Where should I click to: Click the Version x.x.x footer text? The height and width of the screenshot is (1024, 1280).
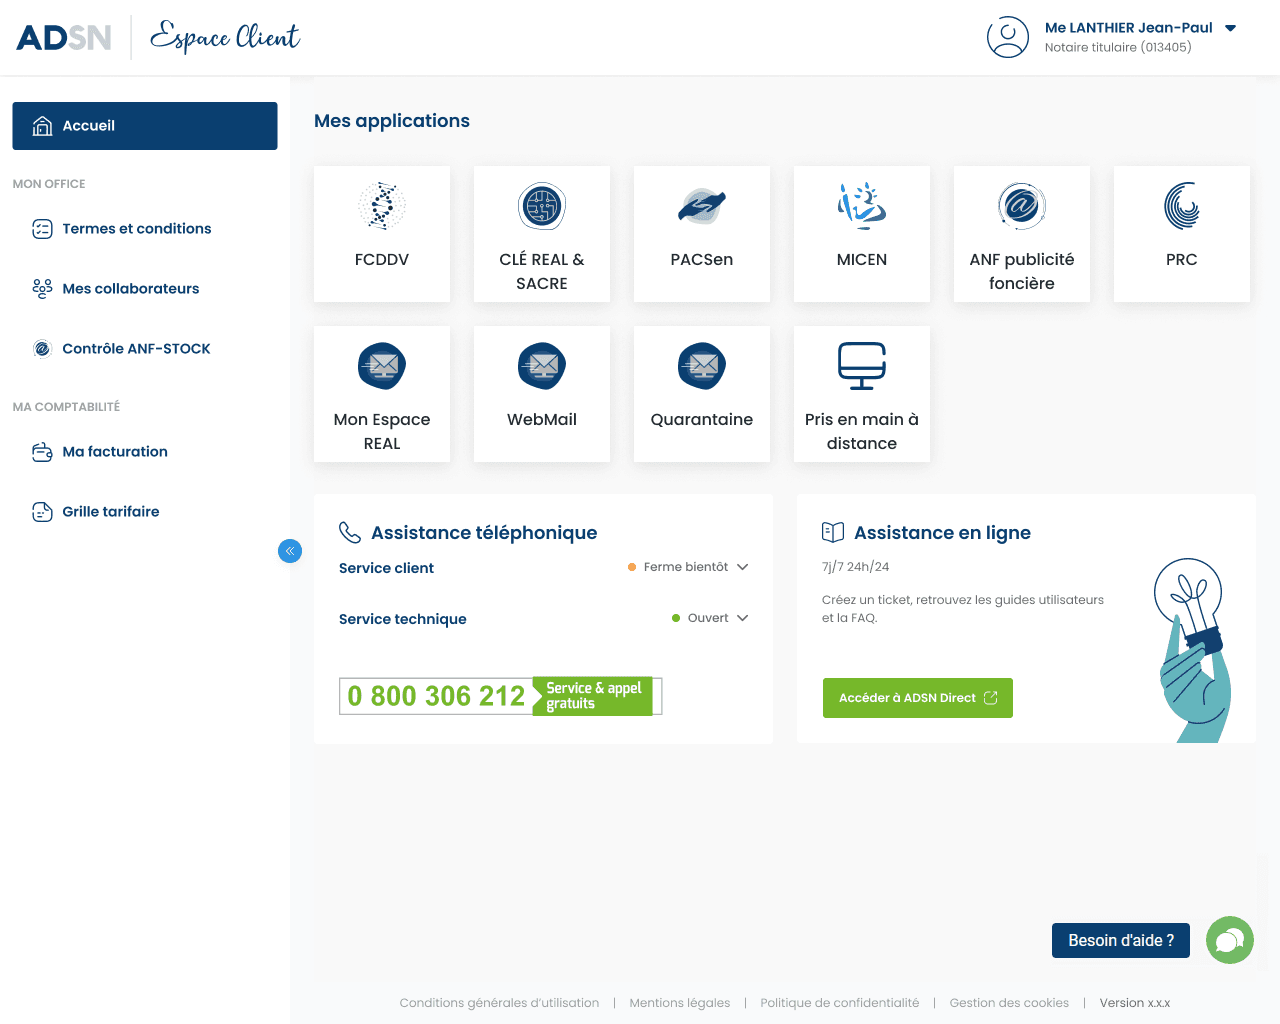point(1135,1003)
